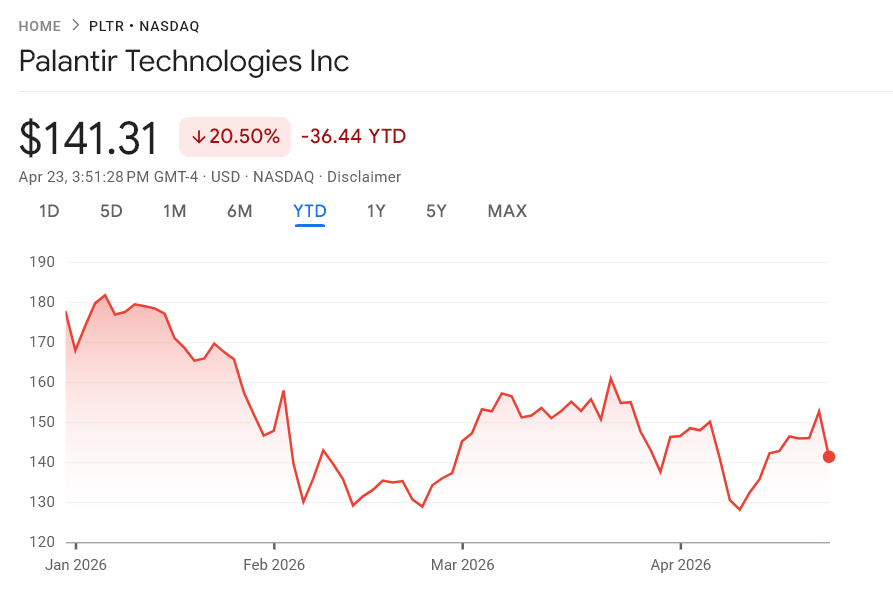Navigate to the HOME breadcrumb
The image size is (893, 595).
(39, 26)
